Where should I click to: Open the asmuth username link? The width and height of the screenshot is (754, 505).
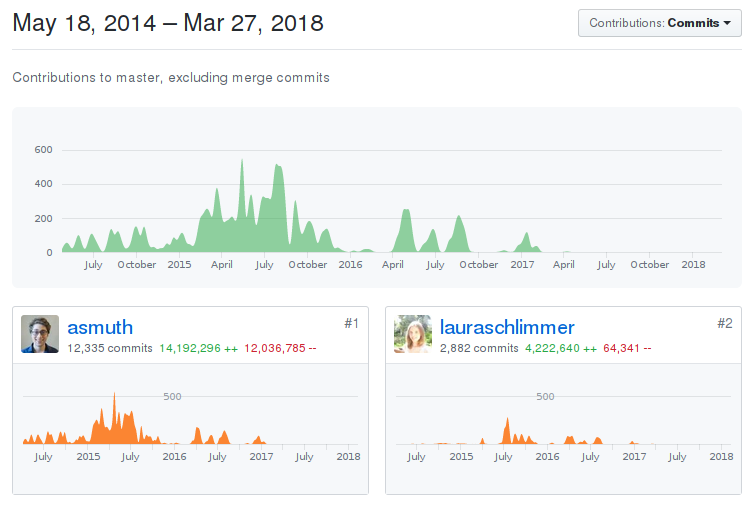click(x=100, y=327)
